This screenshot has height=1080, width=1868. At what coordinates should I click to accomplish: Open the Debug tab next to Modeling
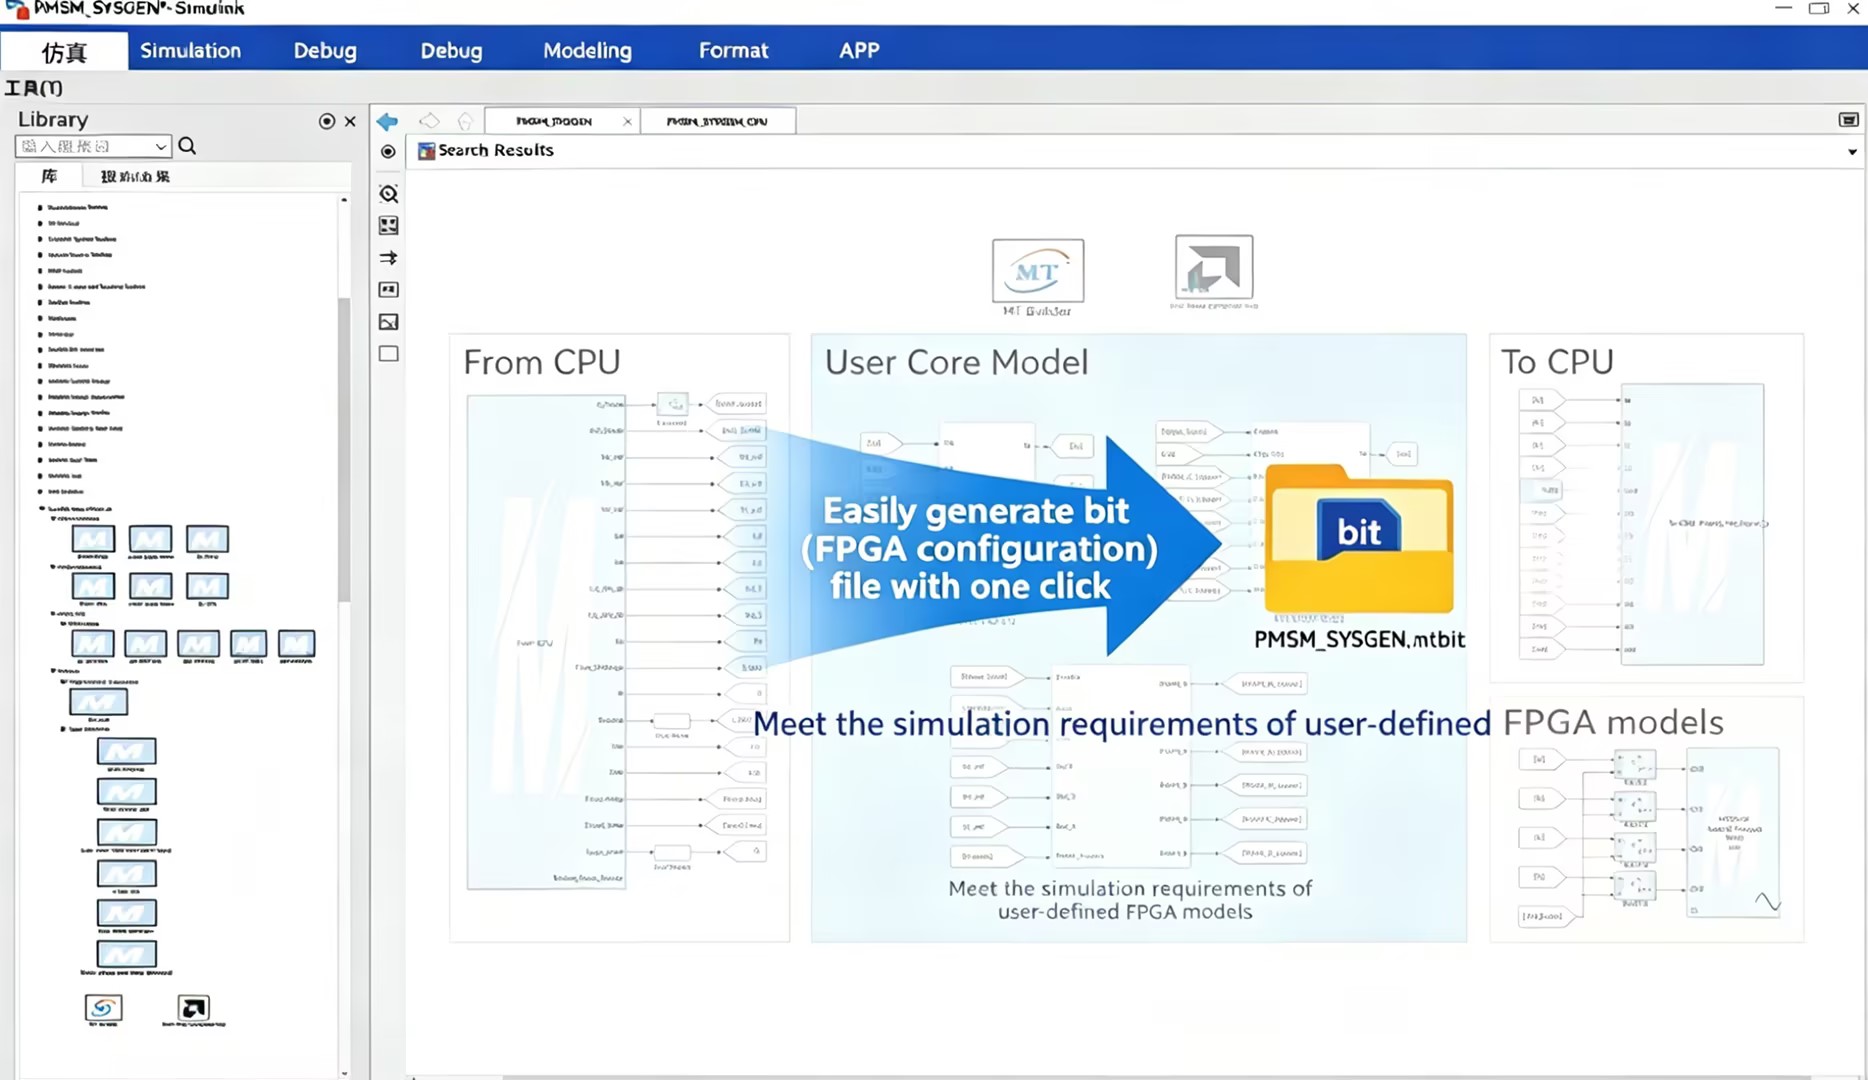(x=451, y=51)
